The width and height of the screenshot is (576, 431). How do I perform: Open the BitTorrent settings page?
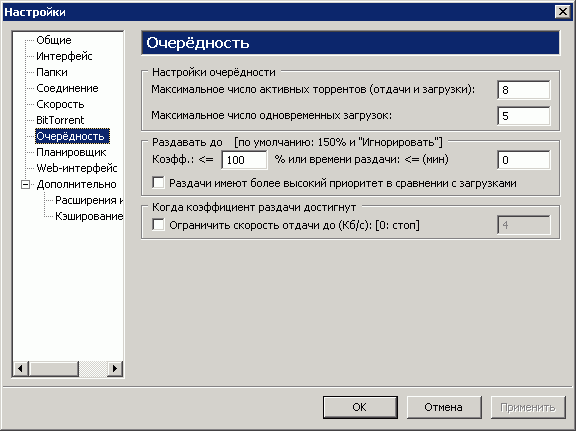[60, 120]
